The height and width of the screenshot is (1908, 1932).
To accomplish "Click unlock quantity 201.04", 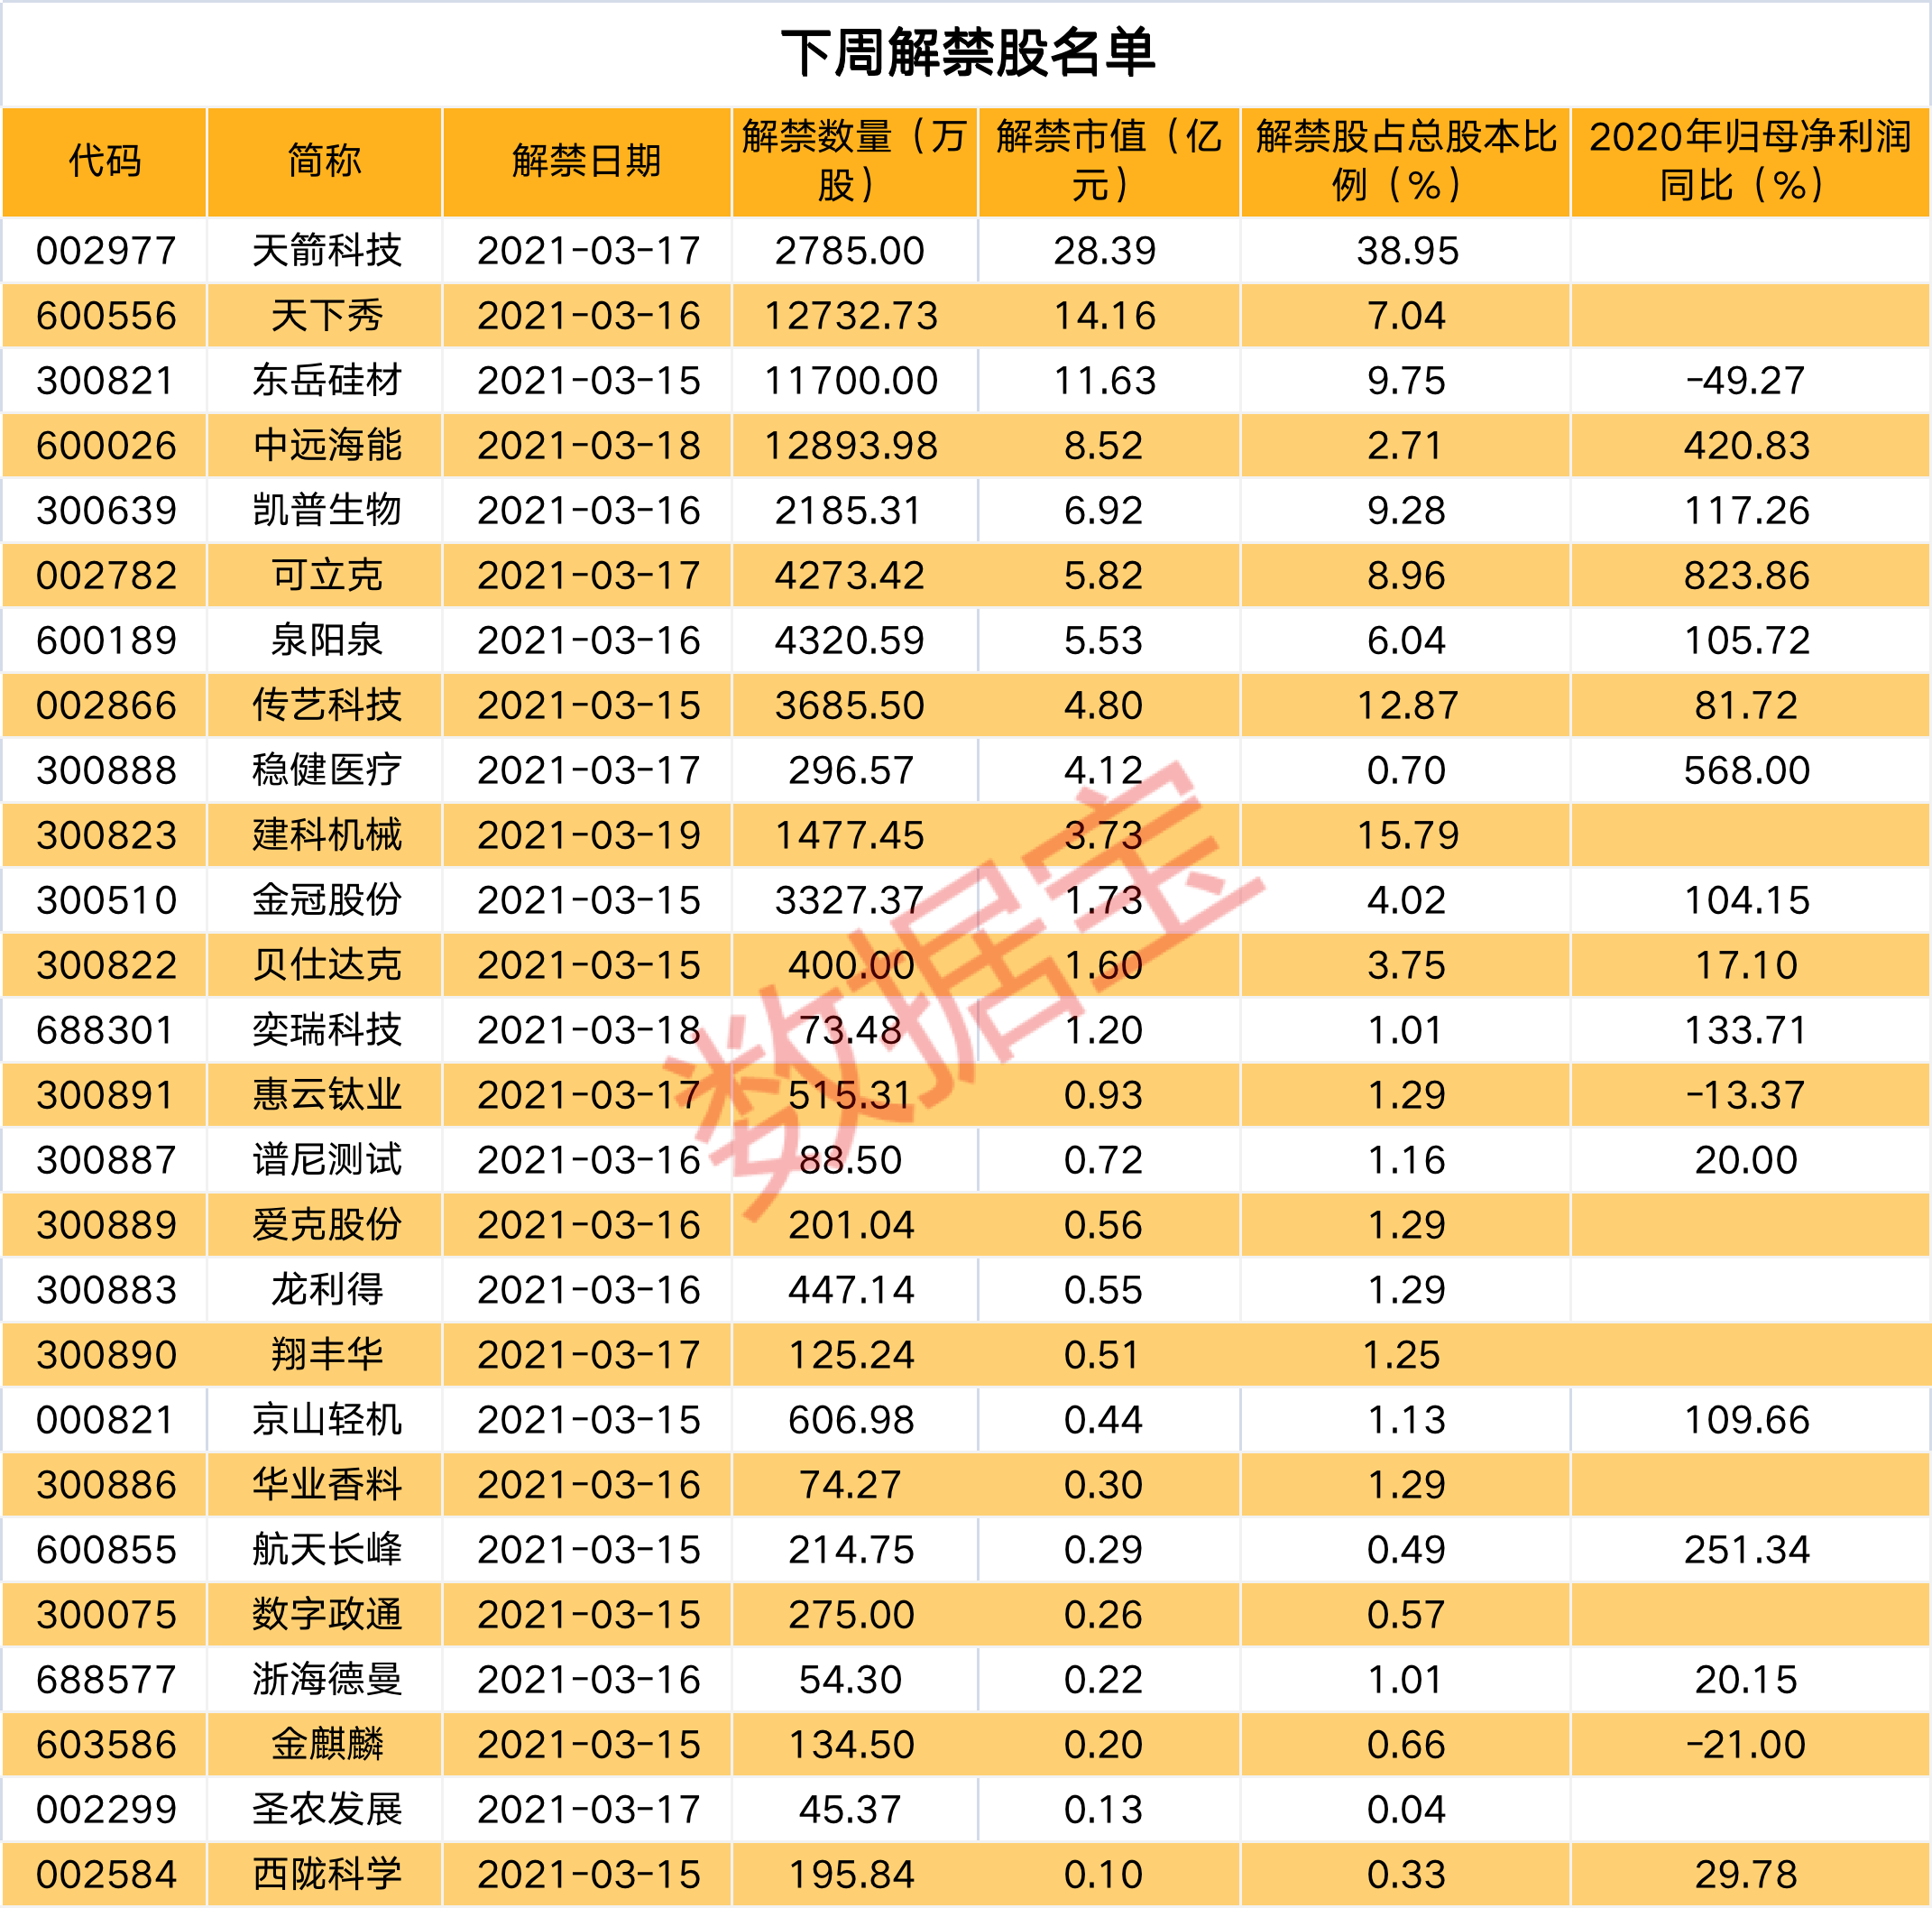I will coord(851,1225).
